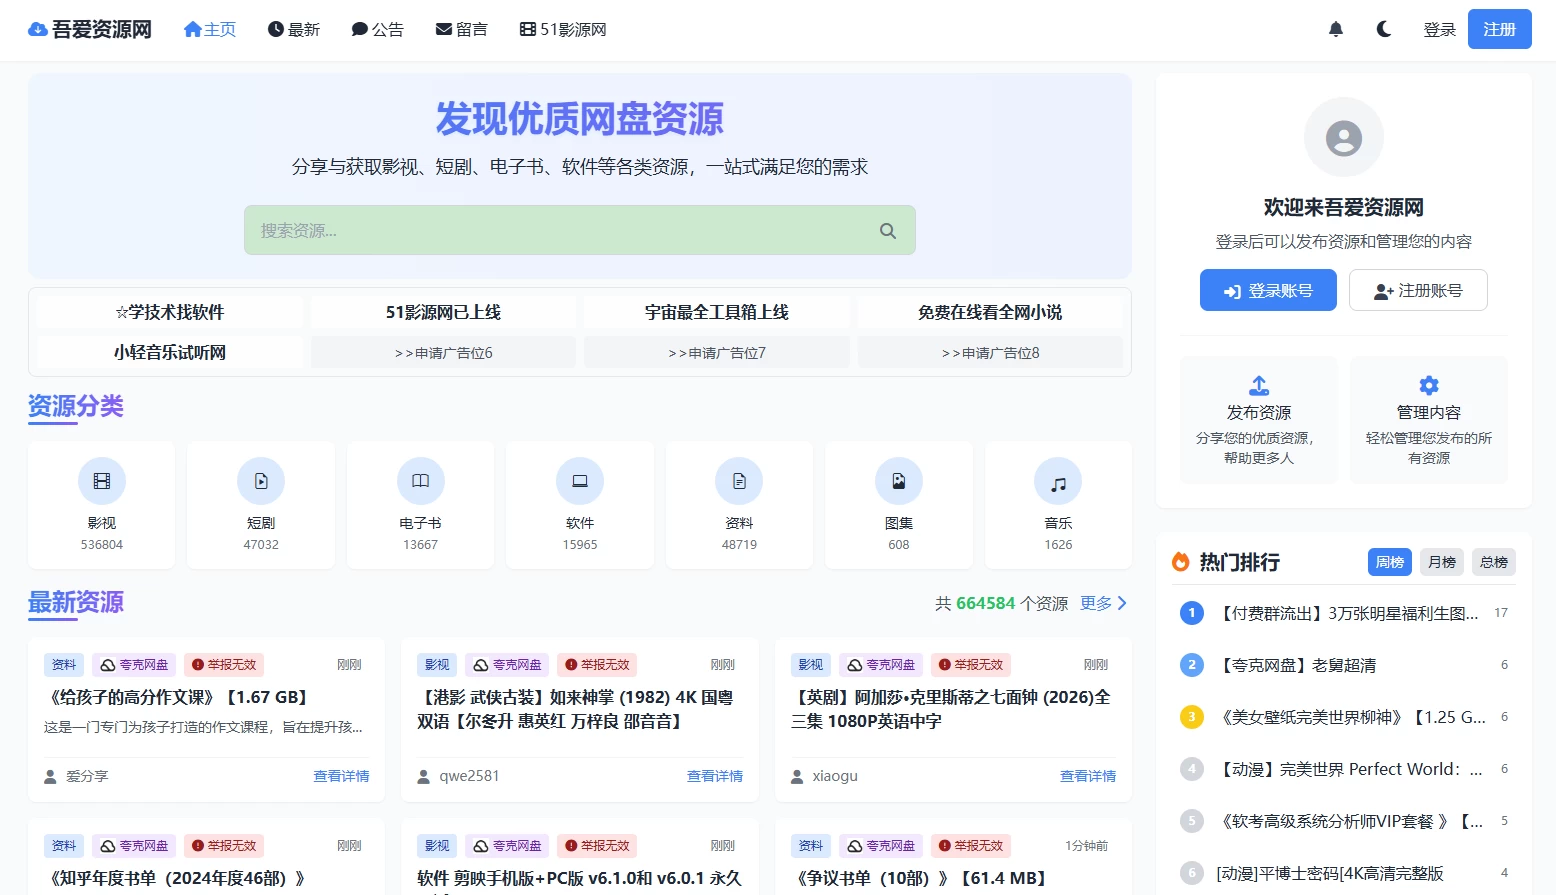The height and width of the screenshot is (895, 1556).
Task: Select the 周榜 ranking tab
Action: [1389, 562]
